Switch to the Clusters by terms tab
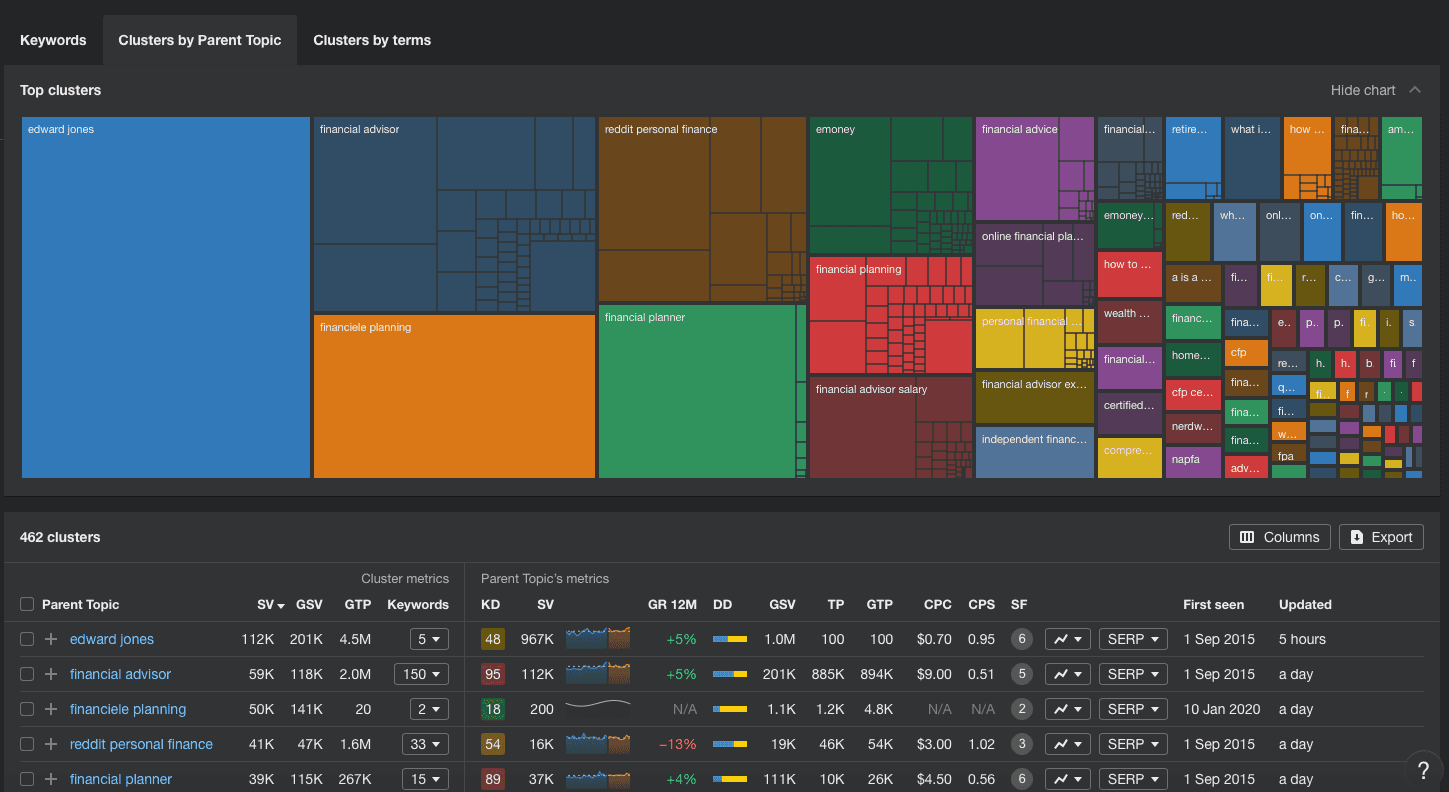 [372, 41]
